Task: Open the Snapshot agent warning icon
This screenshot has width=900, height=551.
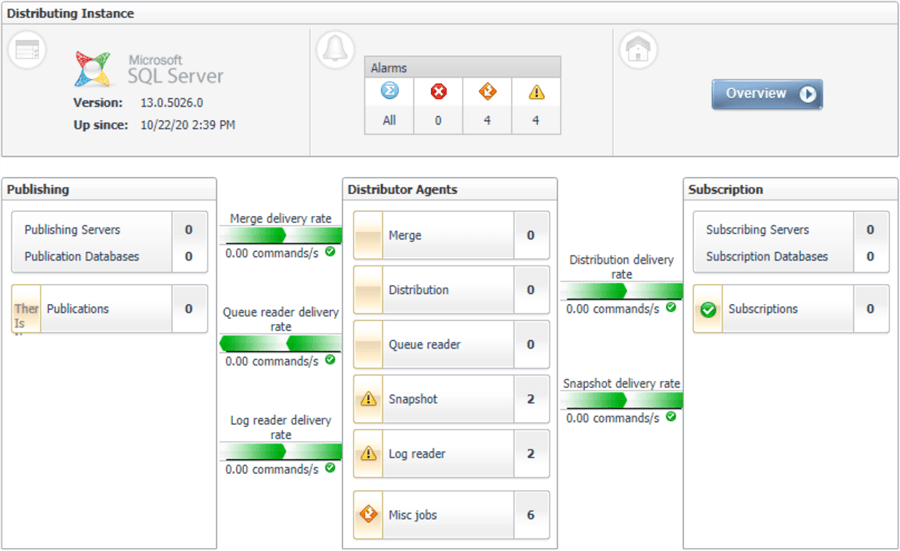Action: [368, 399]
